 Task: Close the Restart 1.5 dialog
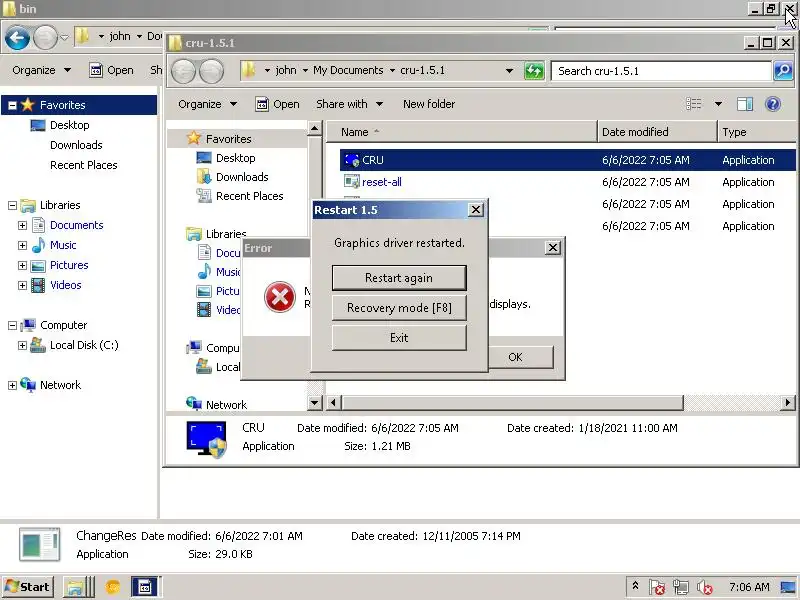tap(476, 210)
